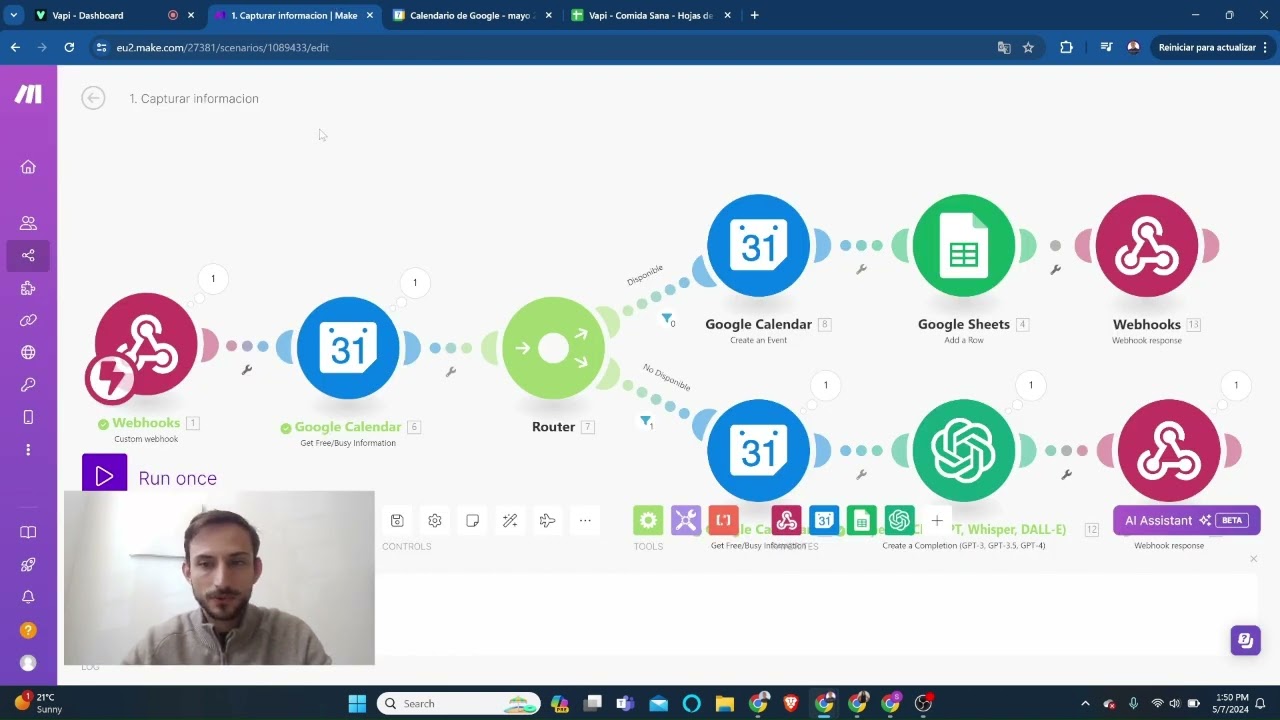
Task: Open the purple Tools wrench icon
Action: click(686, 520)
